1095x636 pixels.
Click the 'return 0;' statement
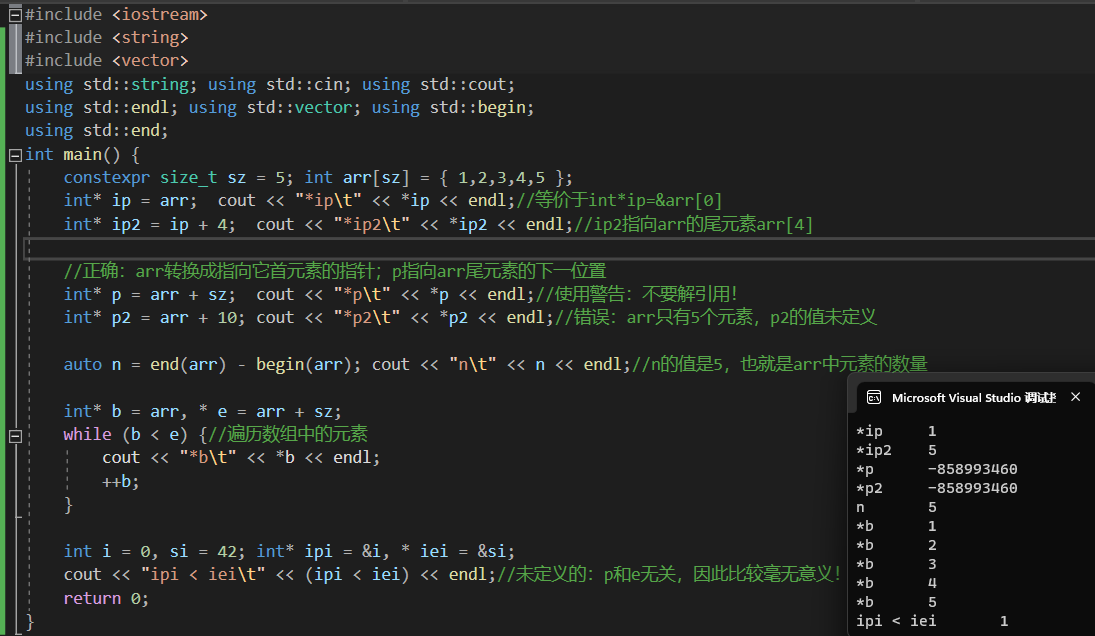point(105,598)
